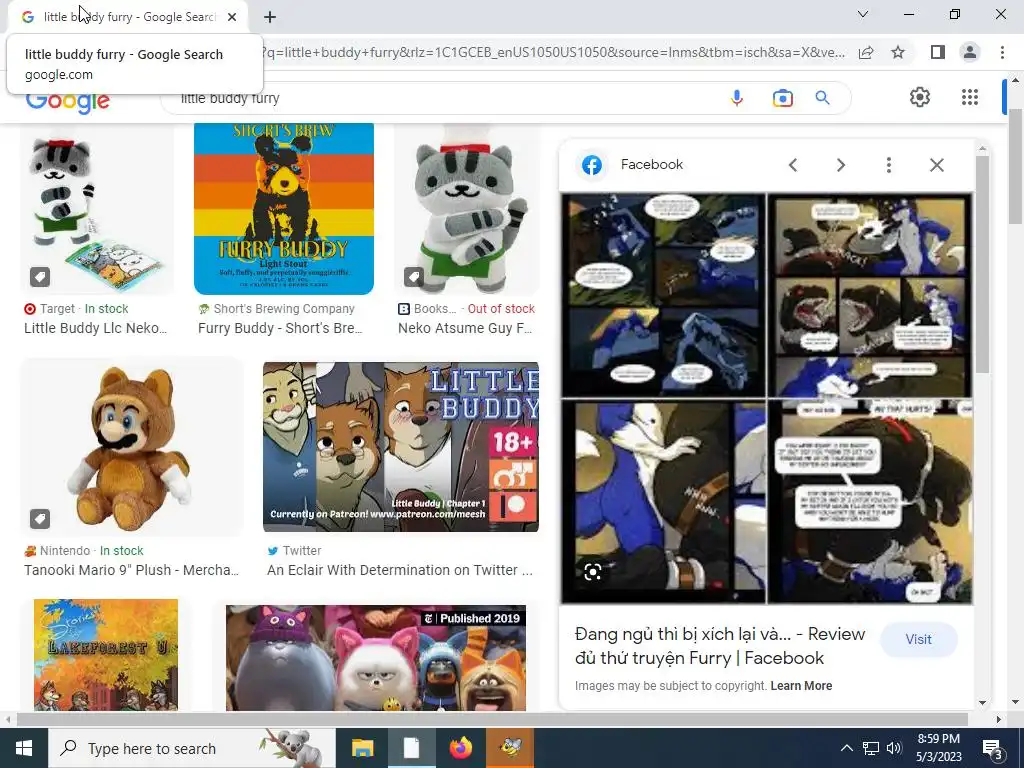Click the Facebook source icon in preview
The height and width of the screenshot is (768, 1024).
[x=592, y=165]
